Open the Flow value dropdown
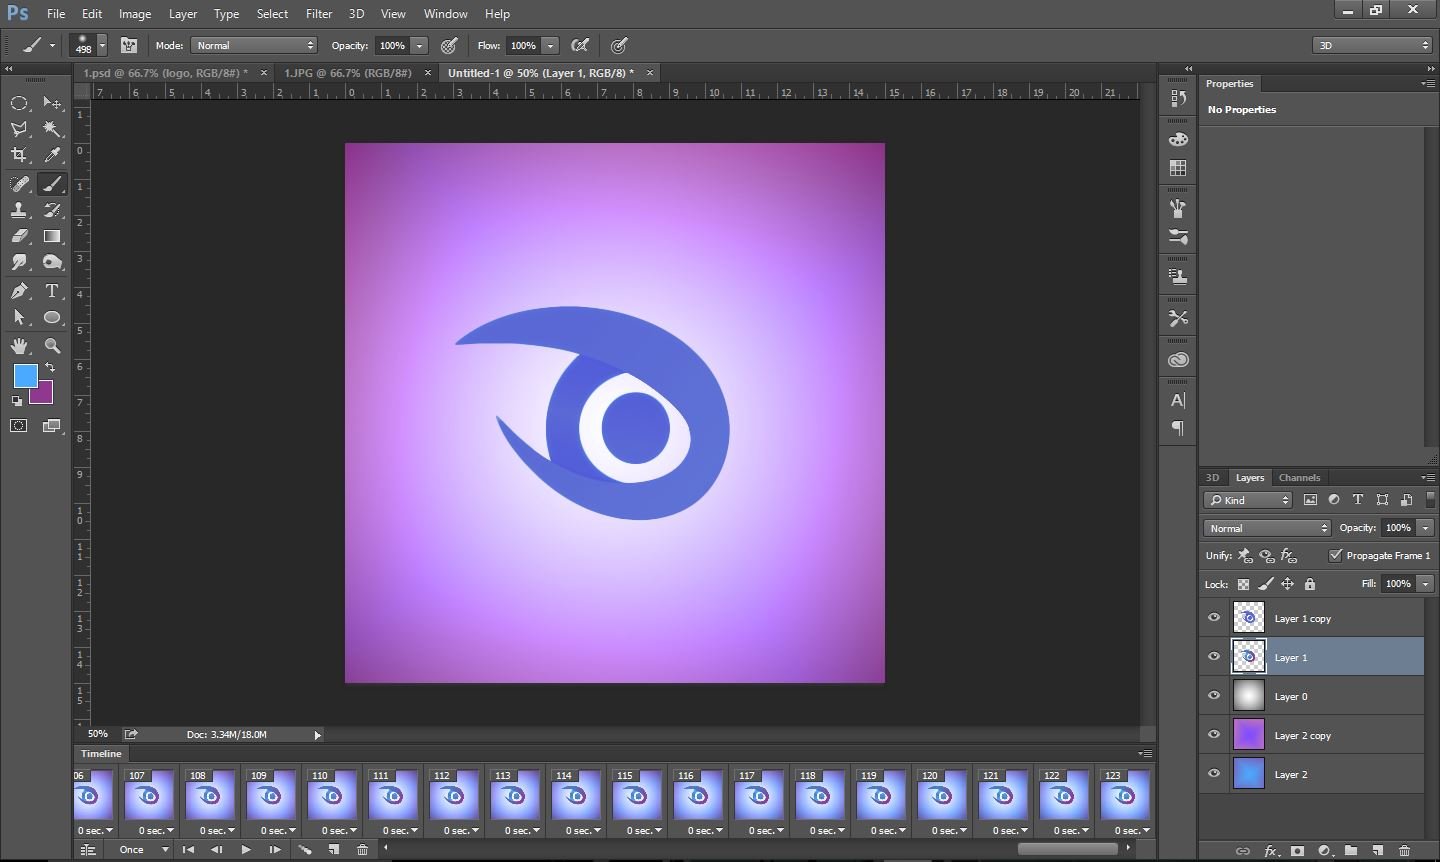 click(x=550, y=45)
